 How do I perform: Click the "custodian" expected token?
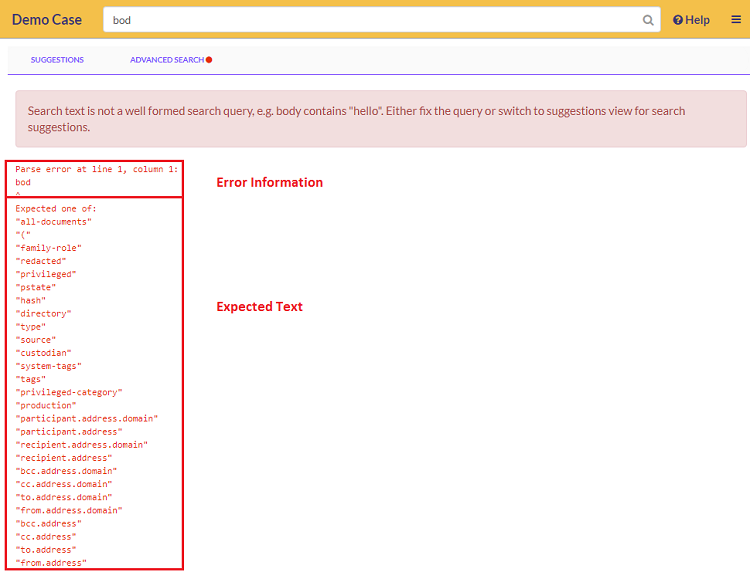click(43, 353)
